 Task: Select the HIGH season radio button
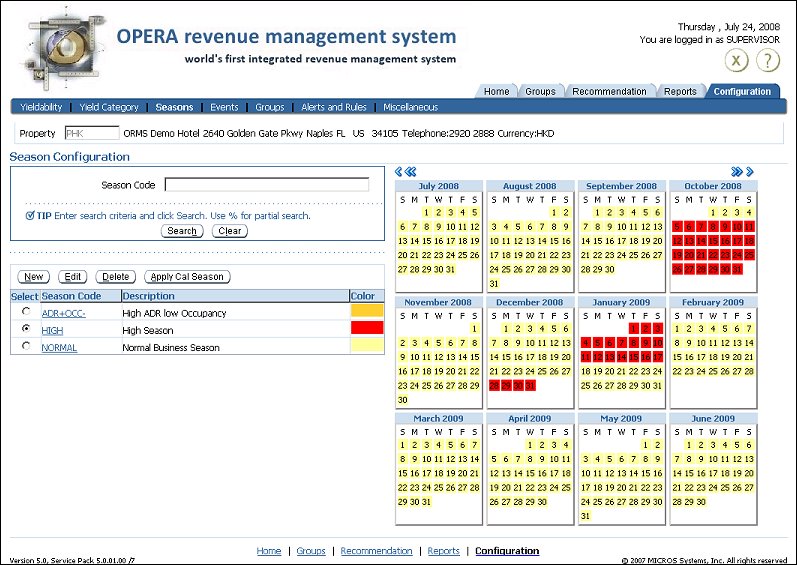coord(26,329)
